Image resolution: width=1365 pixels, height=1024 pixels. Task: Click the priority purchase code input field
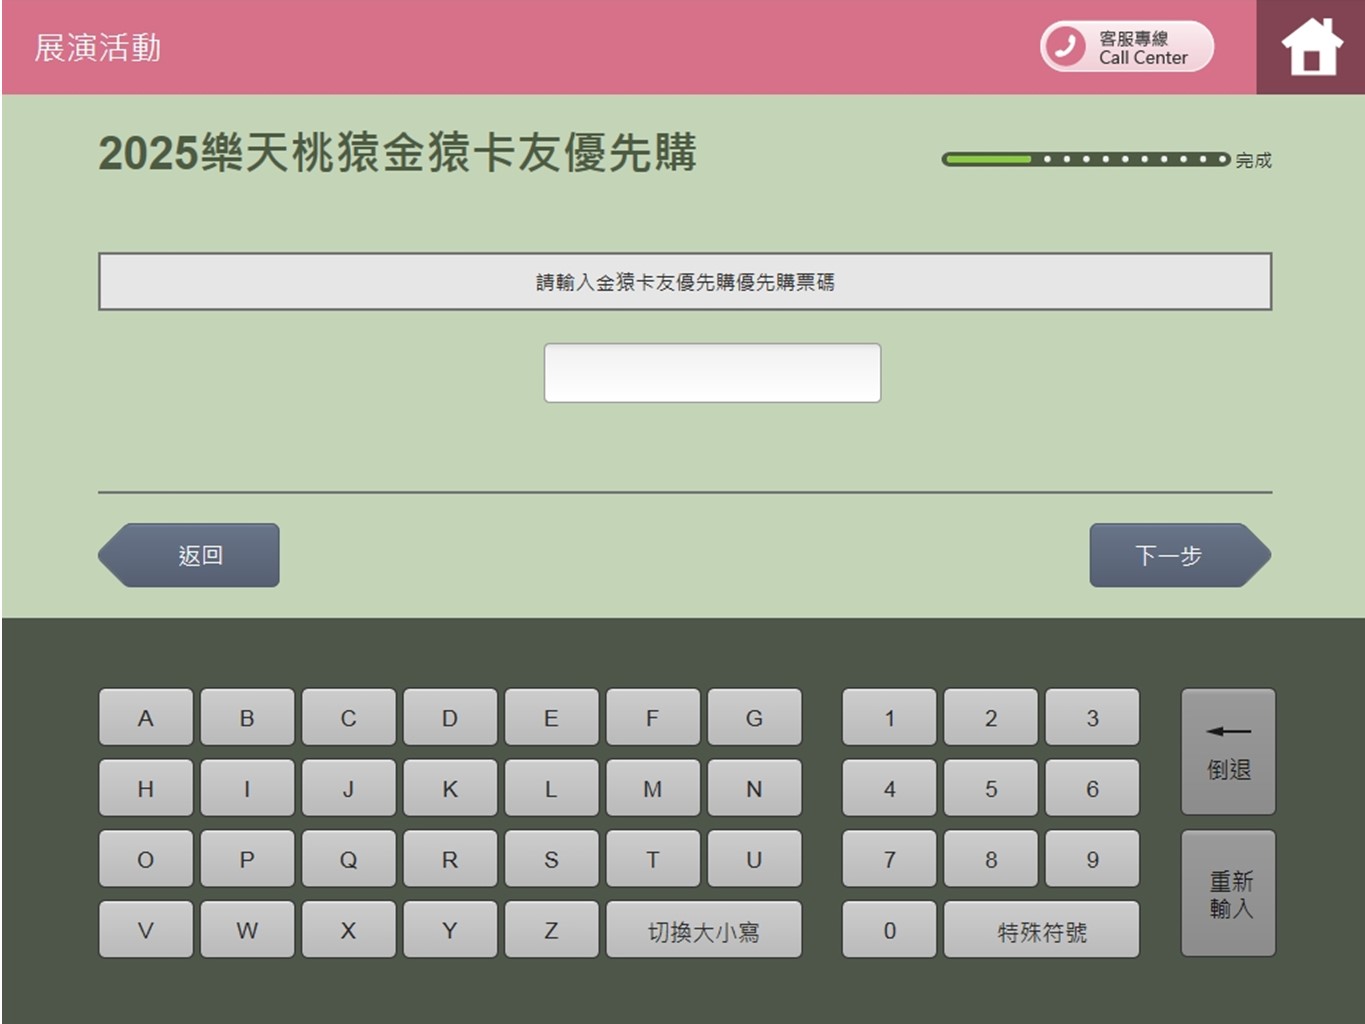[x=712, y=373]
